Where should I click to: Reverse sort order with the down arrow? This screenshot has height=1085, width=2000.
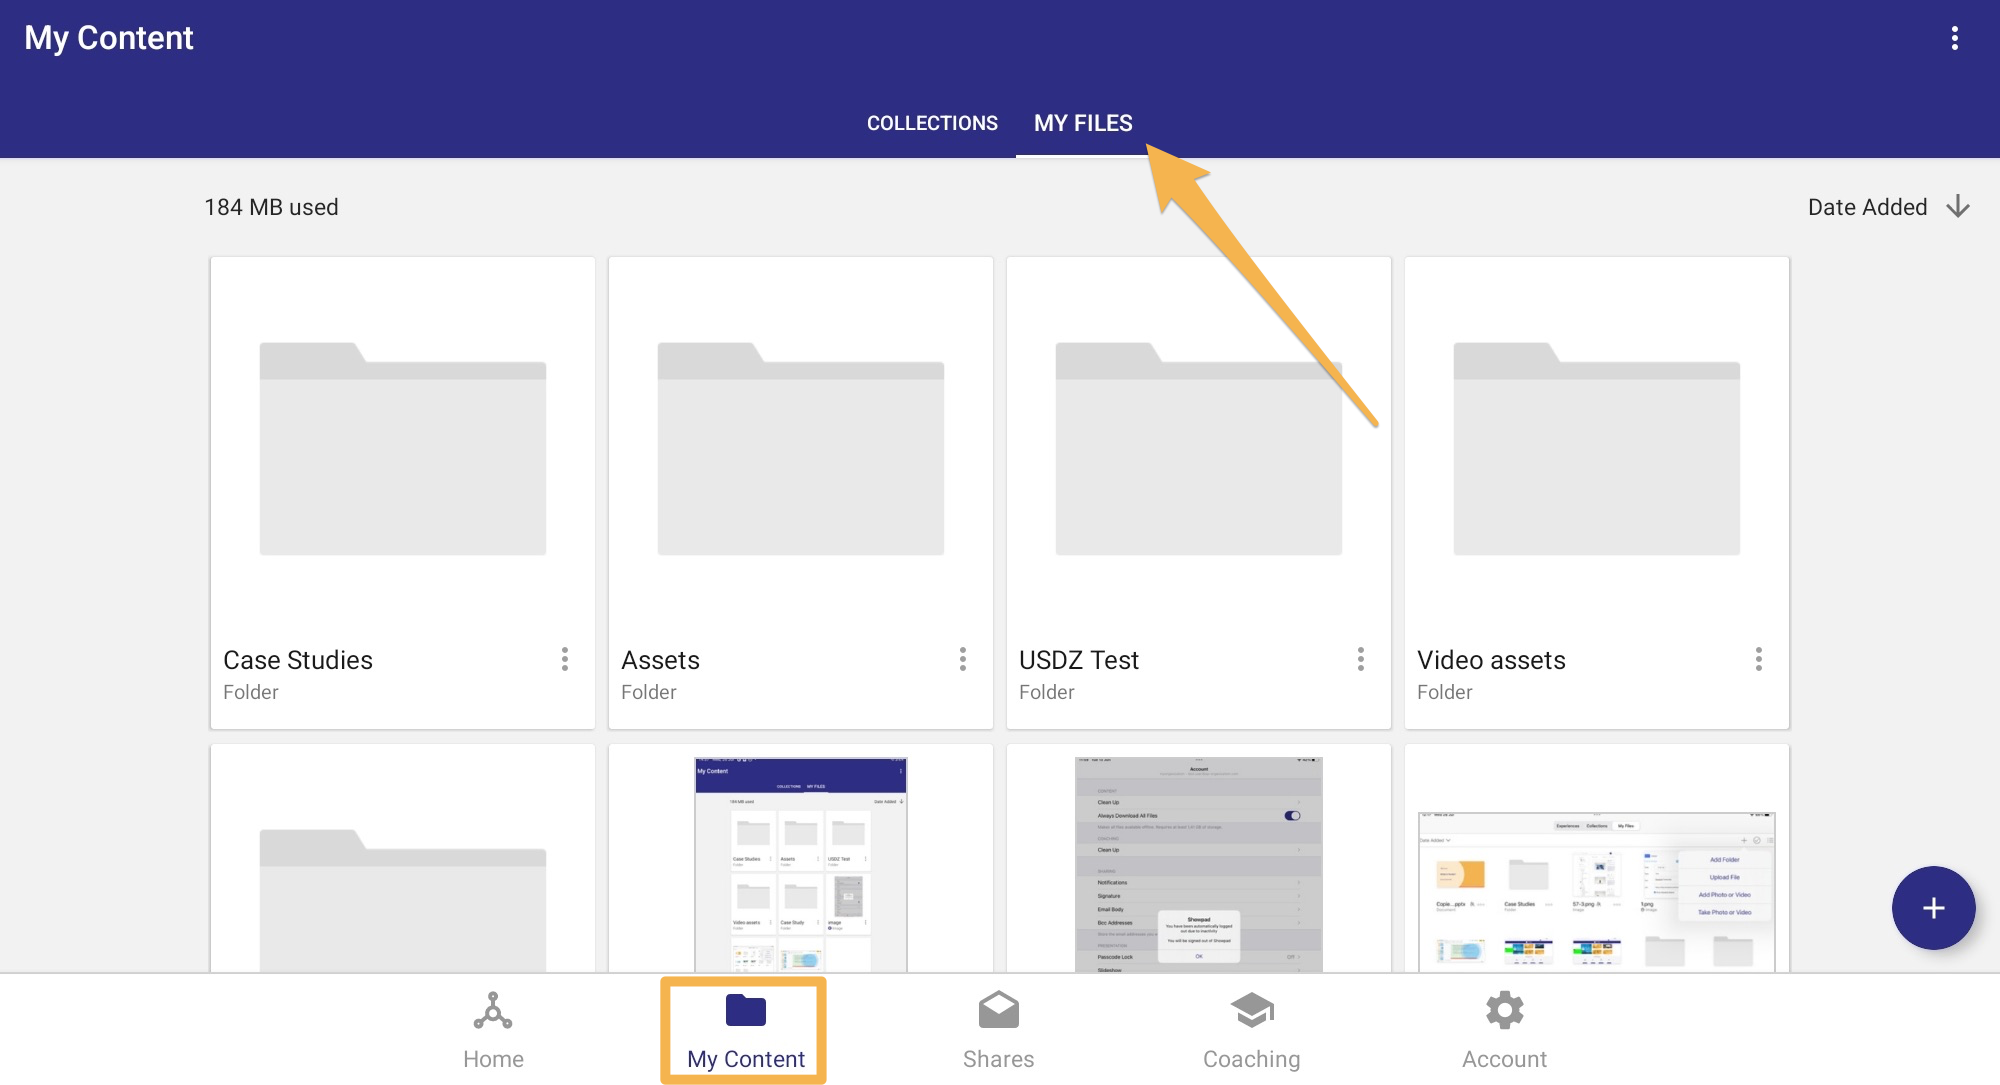point(1958,207)
